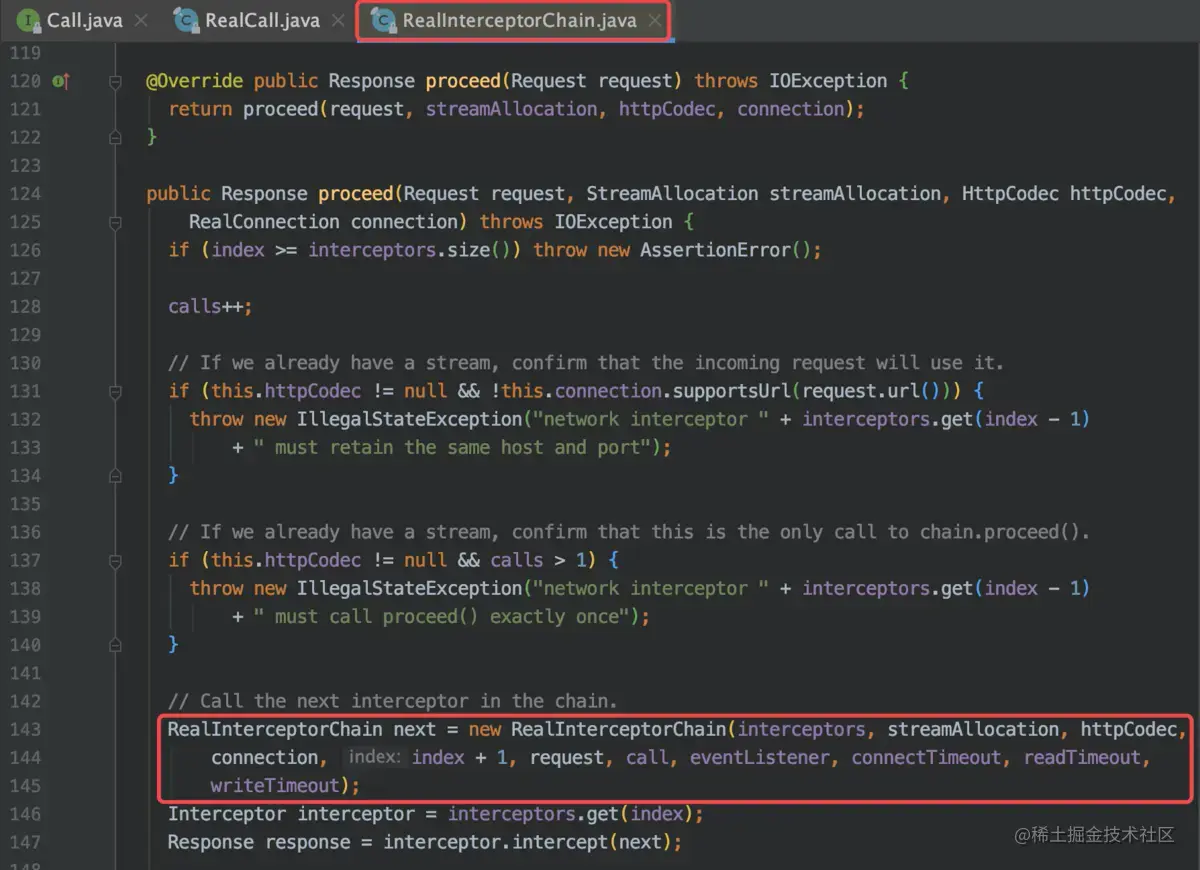
Task: Click 'StreamAllocation streamAllocation' parameter on line 124
Action: click(x=764, y=193)
